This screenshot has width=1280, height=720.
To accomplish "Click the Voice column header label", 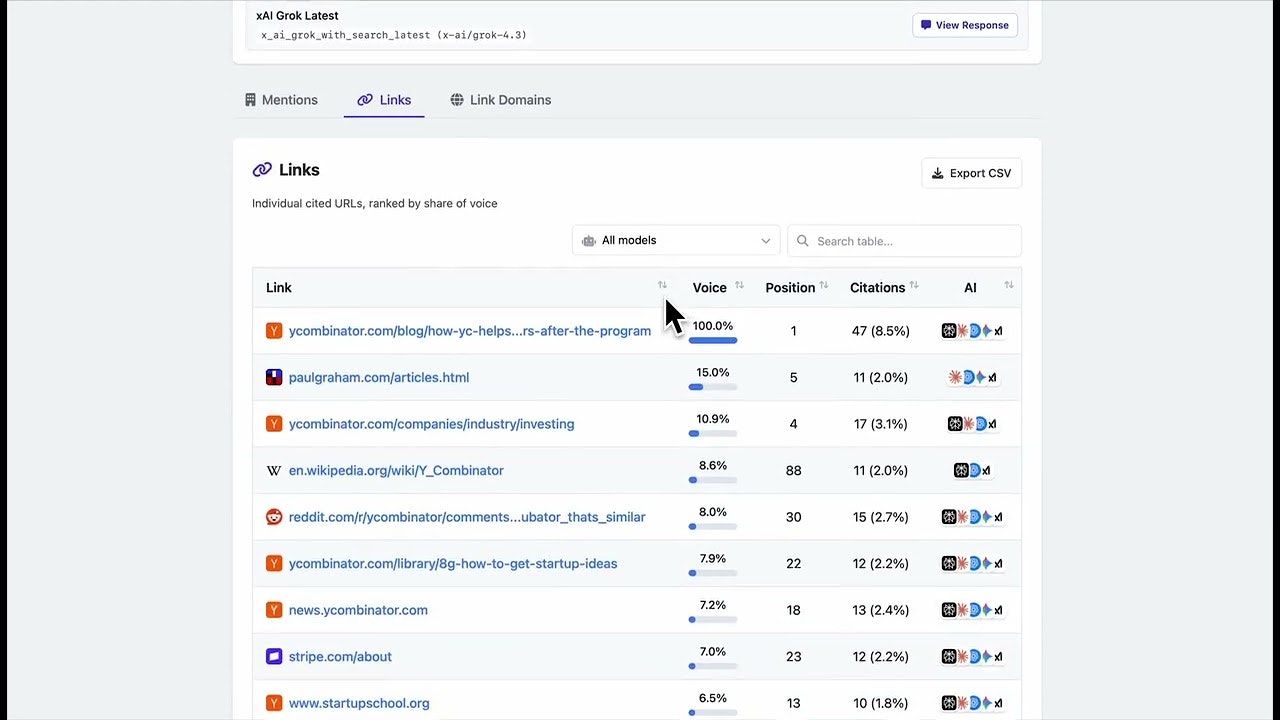I will pos(710,288).
